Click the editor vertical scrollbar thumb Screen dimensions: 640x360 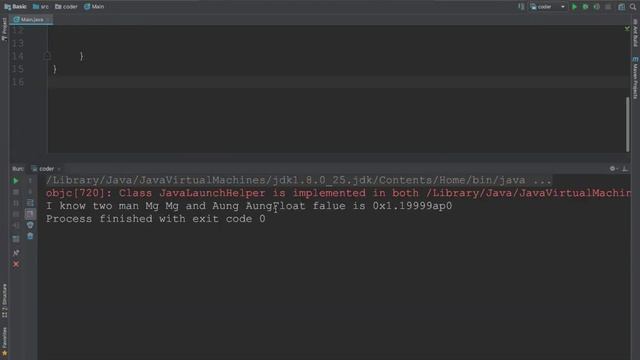coord(627,124)
